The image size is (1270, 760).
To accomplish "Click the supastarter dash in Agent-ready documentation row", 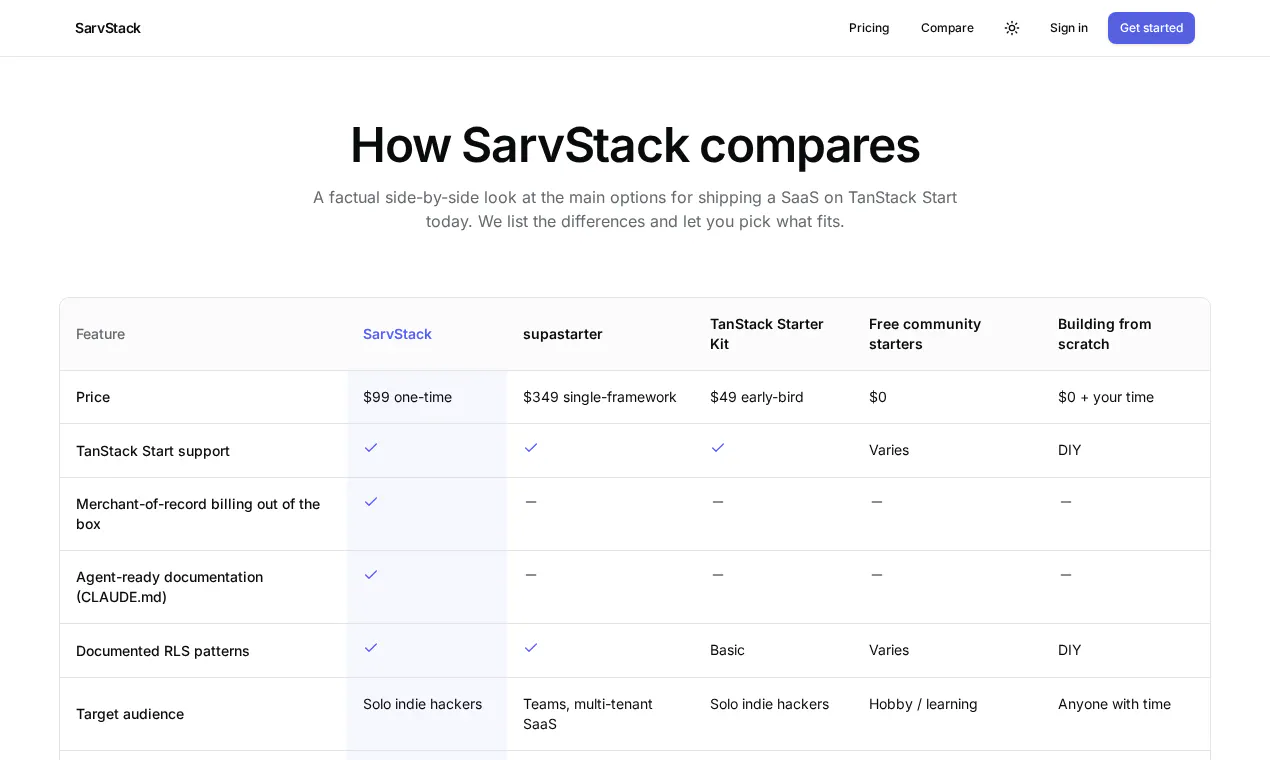I will point(531,574).
